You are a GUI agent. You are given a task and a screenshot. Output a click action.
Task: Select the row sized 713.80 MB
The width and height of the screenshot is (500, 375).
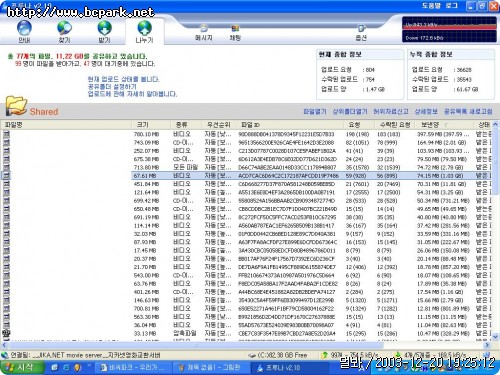point(246,167)
